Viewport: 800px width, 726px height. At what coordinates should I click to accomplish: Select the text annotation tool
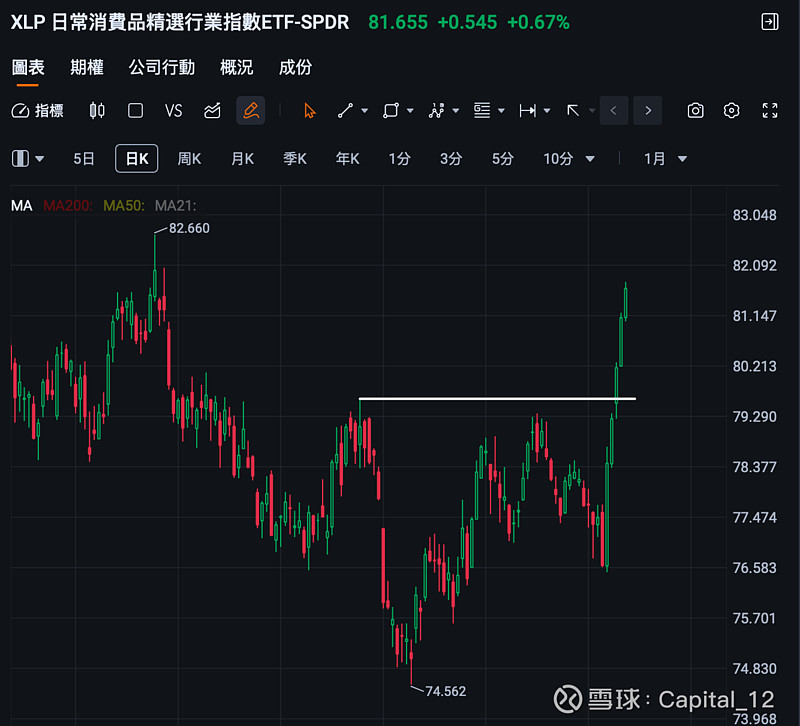(x=482, y=111)
